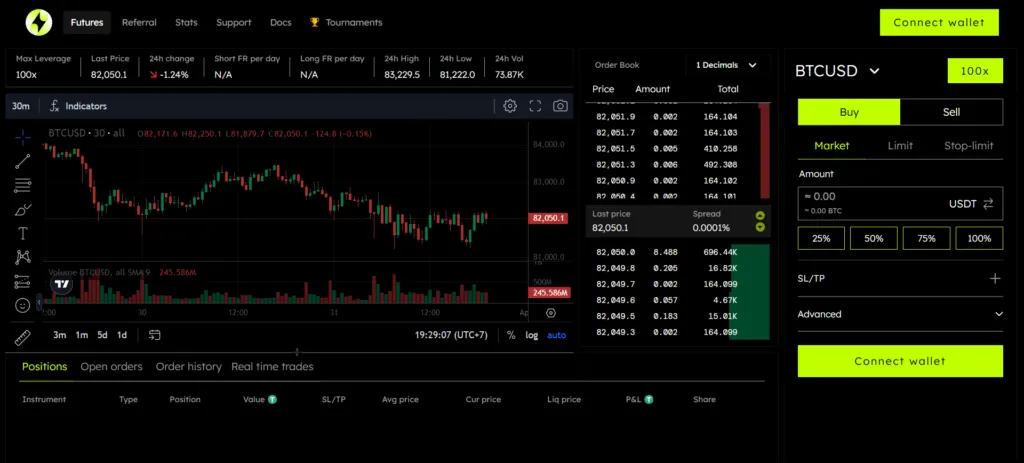
Task: Expand the Advanced section
Action: (x=900, y=314)
